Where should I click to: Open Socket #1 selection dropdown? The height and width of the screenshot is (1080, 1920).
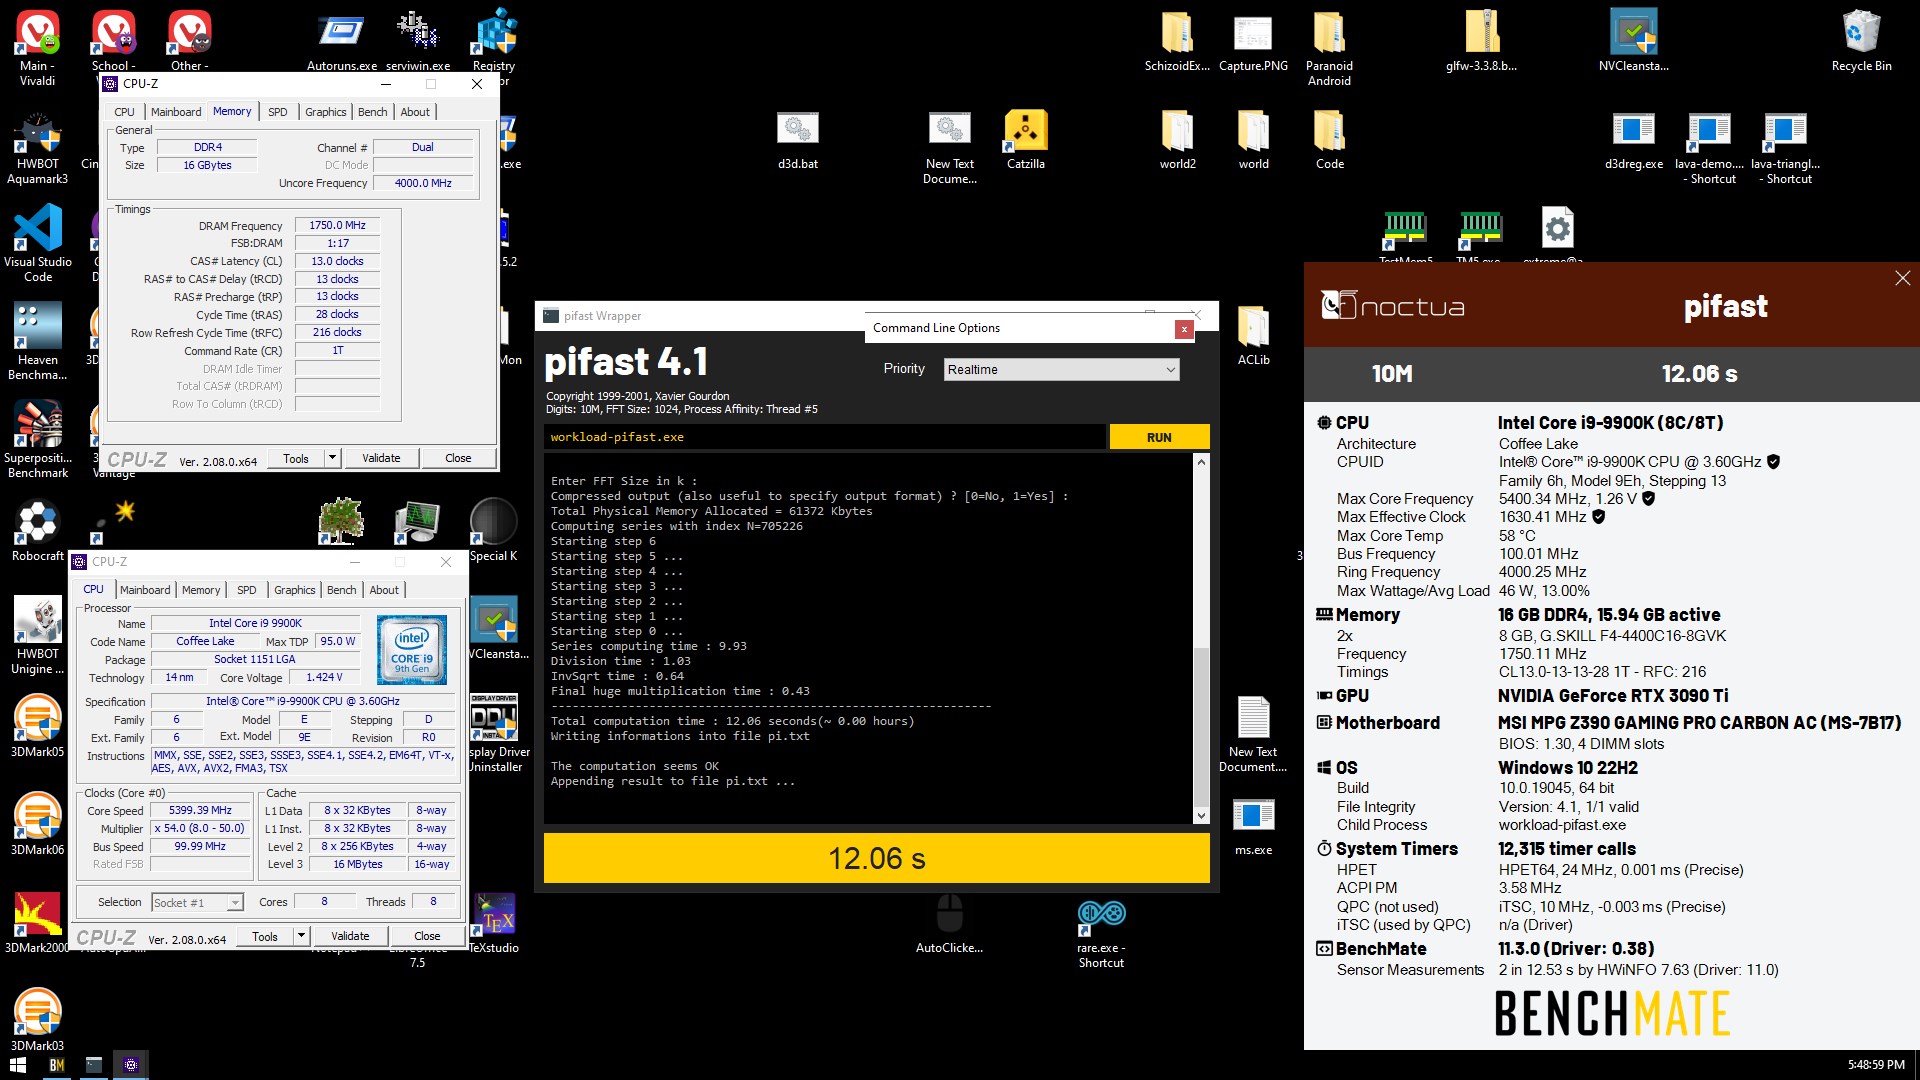(197, 902)
